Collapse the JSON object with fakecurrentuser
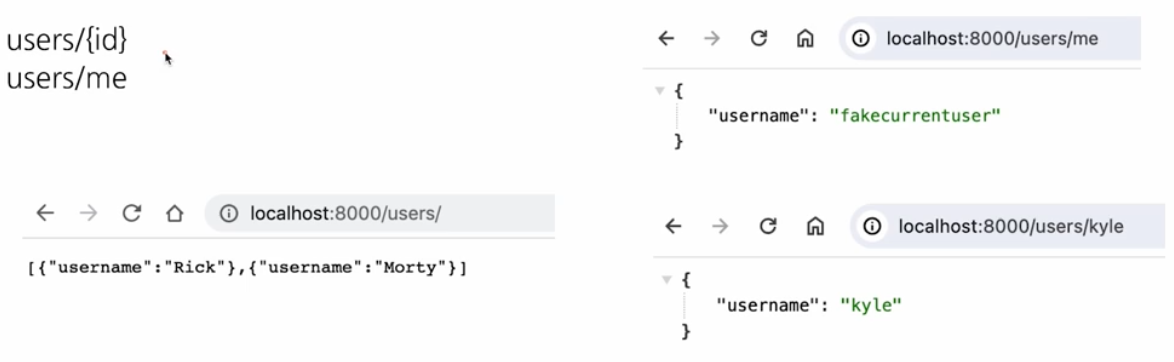 [660, 91]
